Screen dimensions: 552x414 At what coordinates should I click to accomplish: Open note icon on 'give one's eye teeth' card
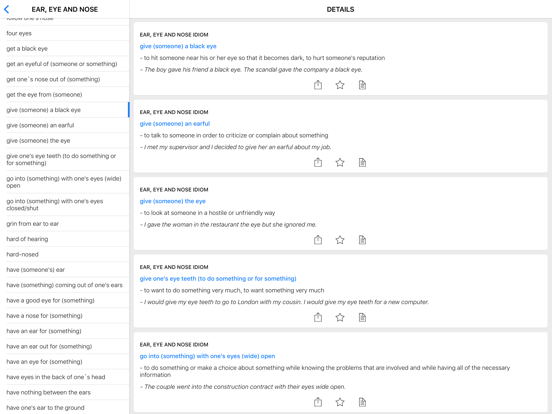(362, 317)
